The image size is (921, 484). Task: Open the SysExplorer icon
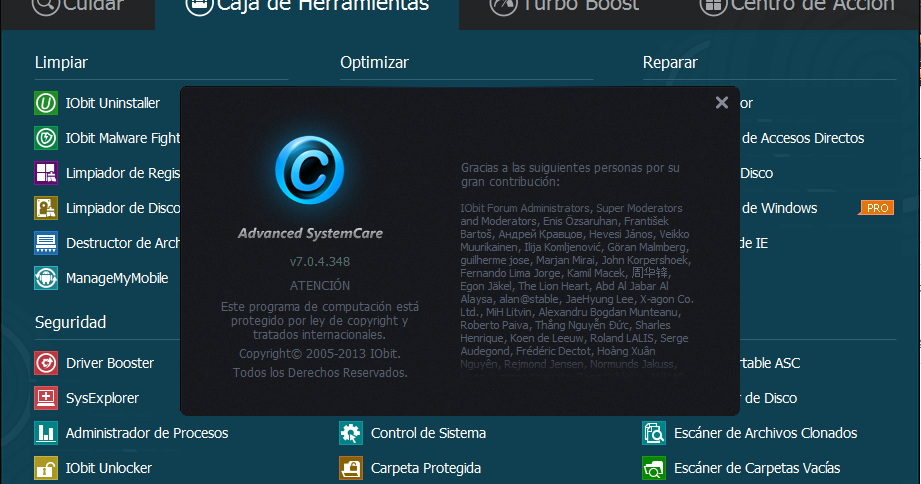pos(46,398)
